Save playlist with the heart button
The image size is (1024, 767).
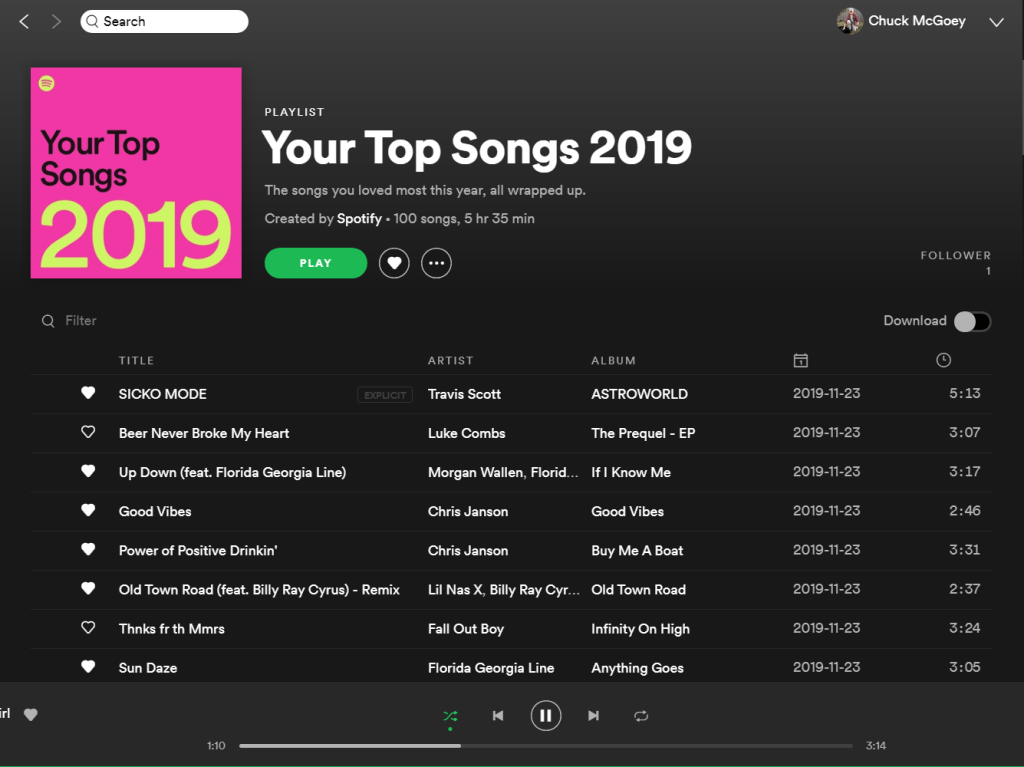click(394, 263)
